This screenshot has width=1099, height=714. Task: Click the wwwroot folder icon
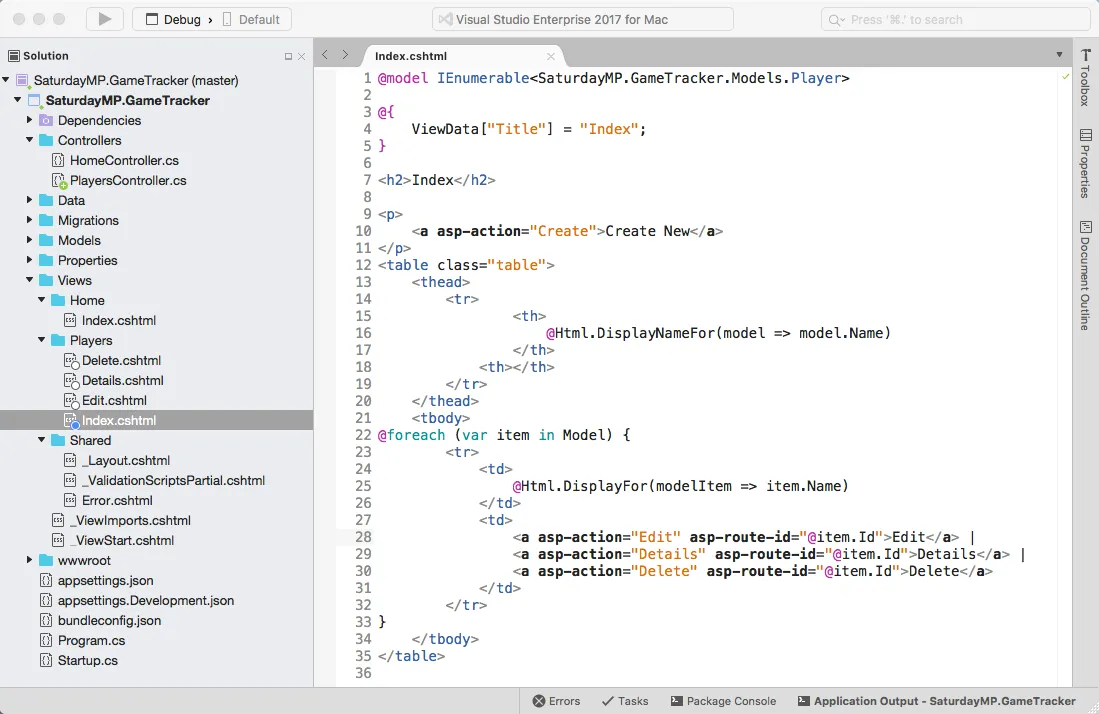point(46,561)
